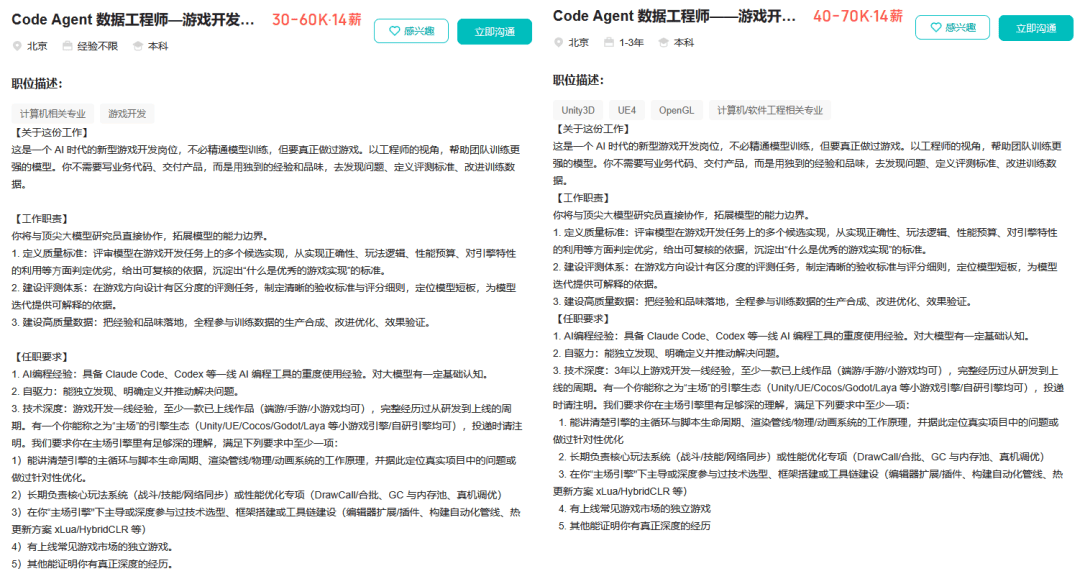This screenshot has height=584, width=1080.
Task: Click left 【任职要求】 heading
Action: point(41,357)
